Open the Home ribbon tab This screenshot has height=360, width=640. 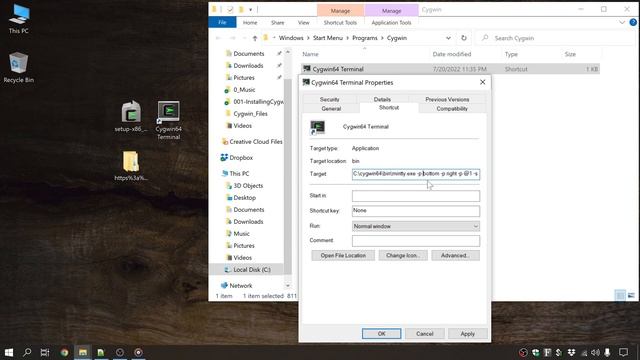click(250, 22)
